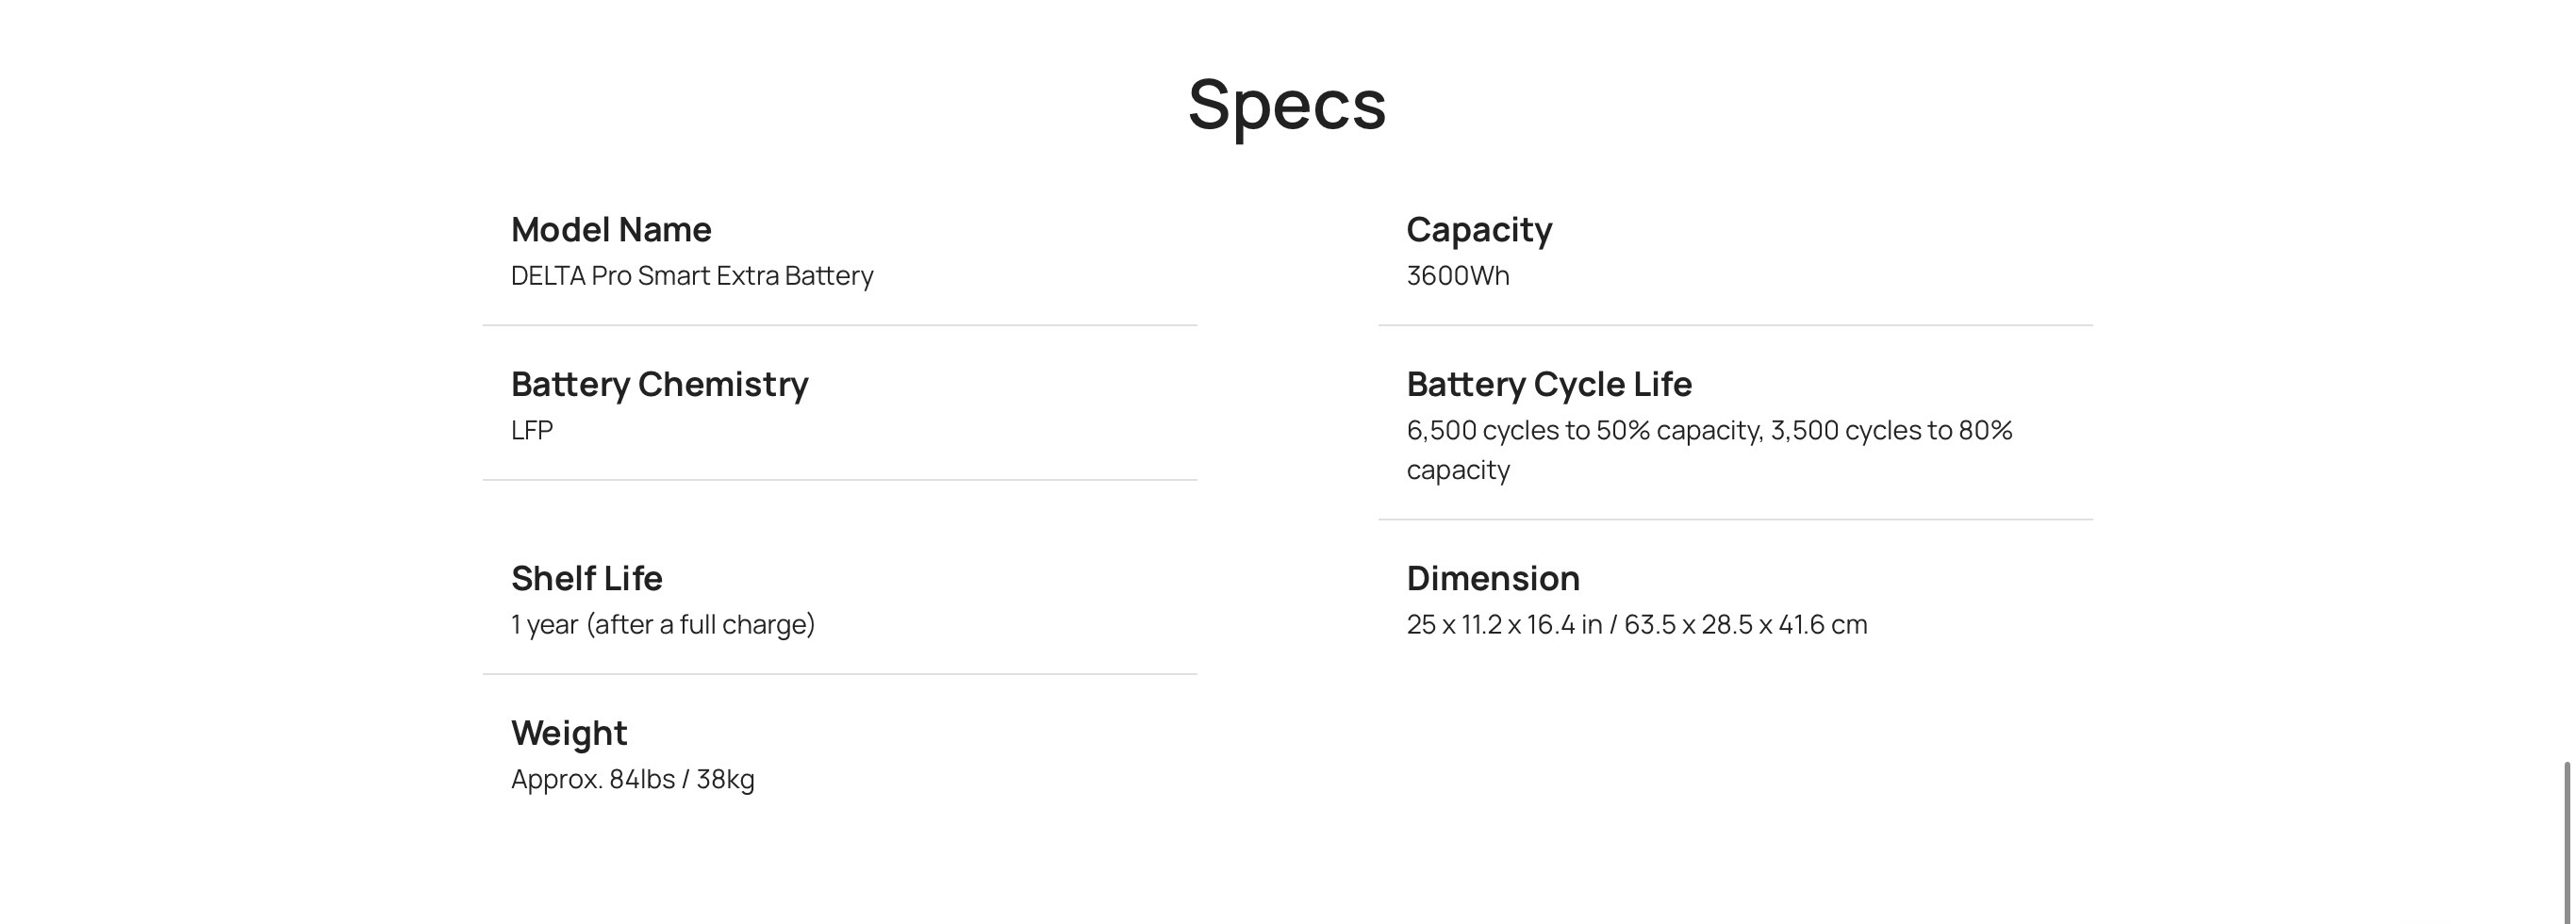Select the Capacity spec label
Viewport: 2576px width, 924px height.
click(1479, 230)
